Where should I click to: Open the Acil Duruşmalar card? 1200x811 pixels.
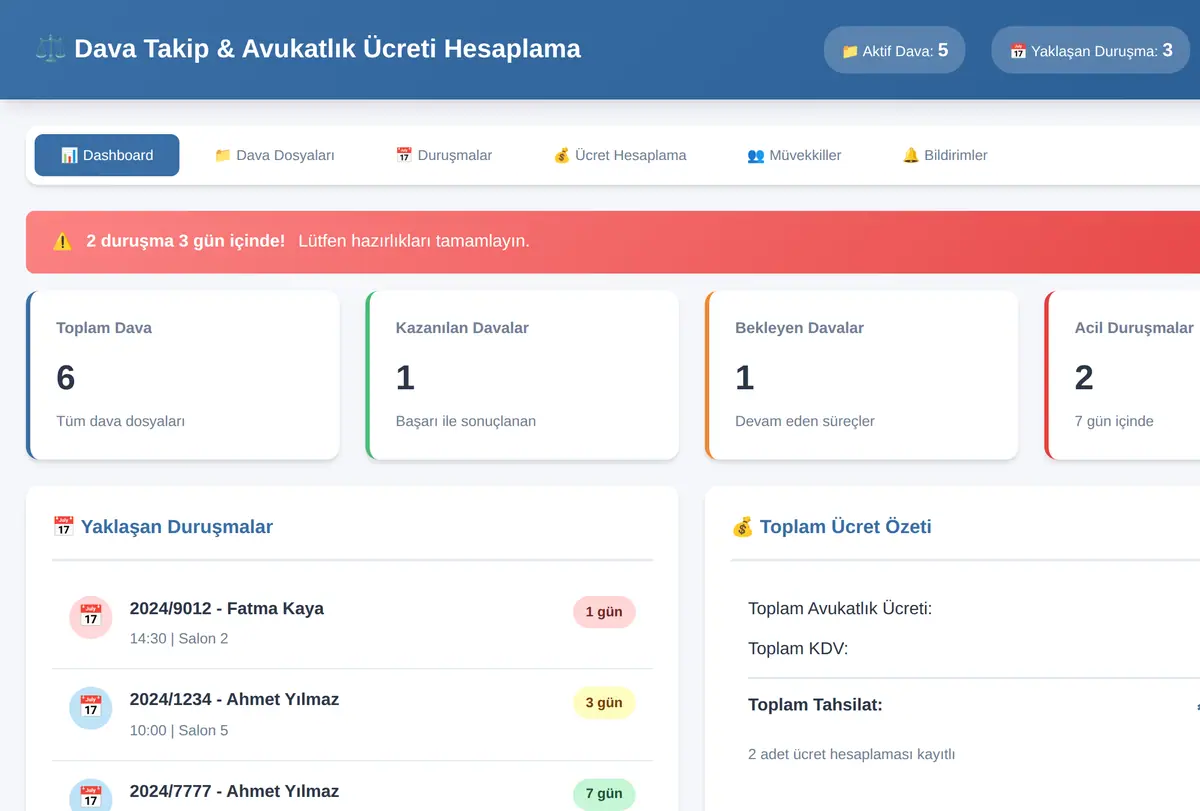click(x=1122, y=375)
